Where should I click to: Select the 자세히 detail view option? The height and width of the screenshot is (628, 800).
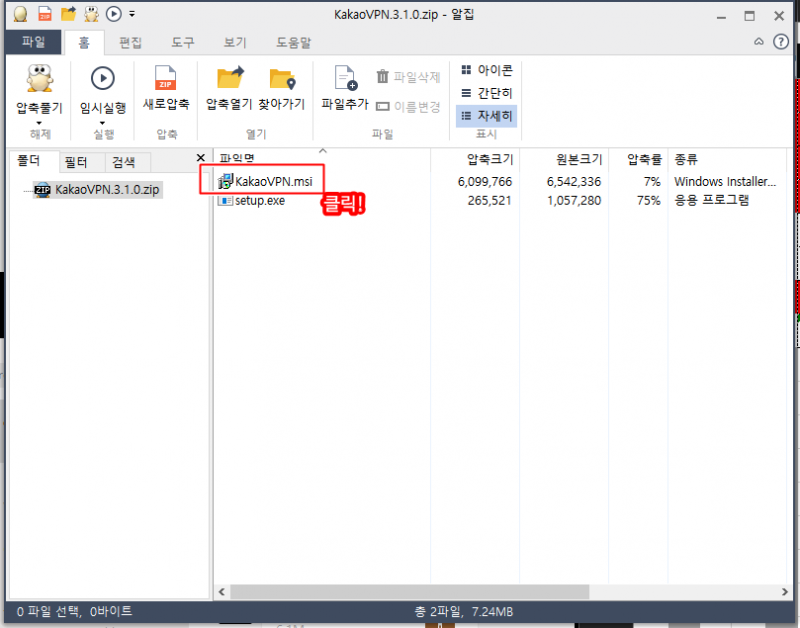pyautogui.click(x=487, y=116)
